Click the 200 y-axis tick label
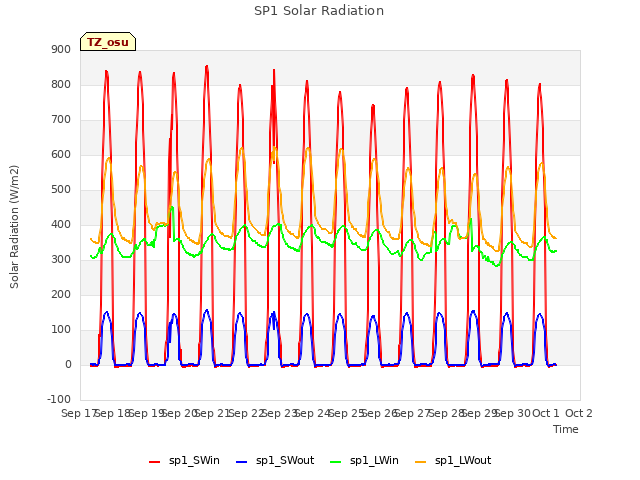Viewport: 640px width, 480px height. 61,294
